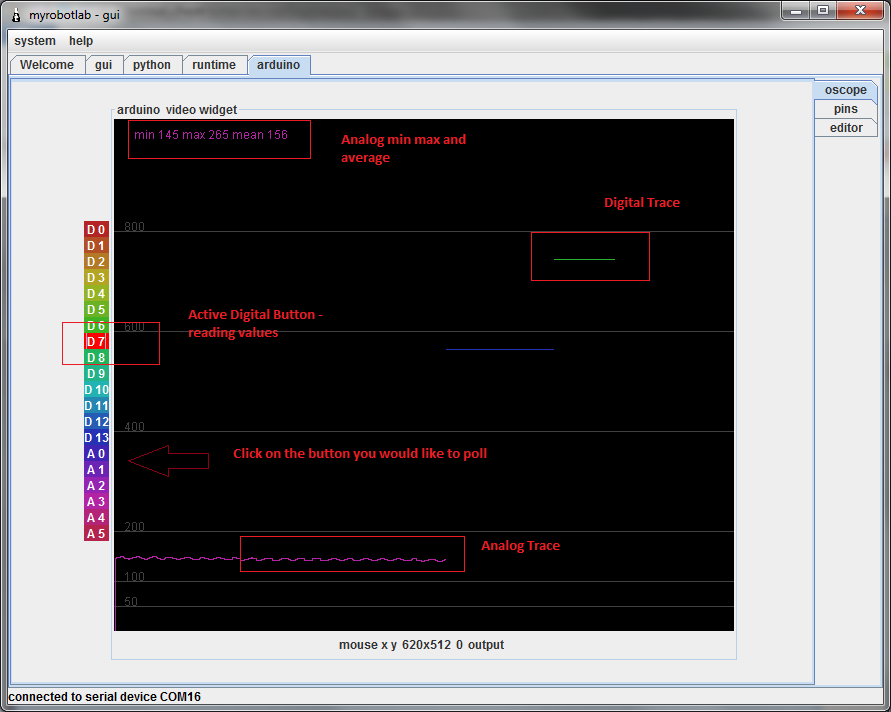This screenshot has height=712, width=891.
Task: Click the myrobotlab window title icon
Action: pos(16,15)
